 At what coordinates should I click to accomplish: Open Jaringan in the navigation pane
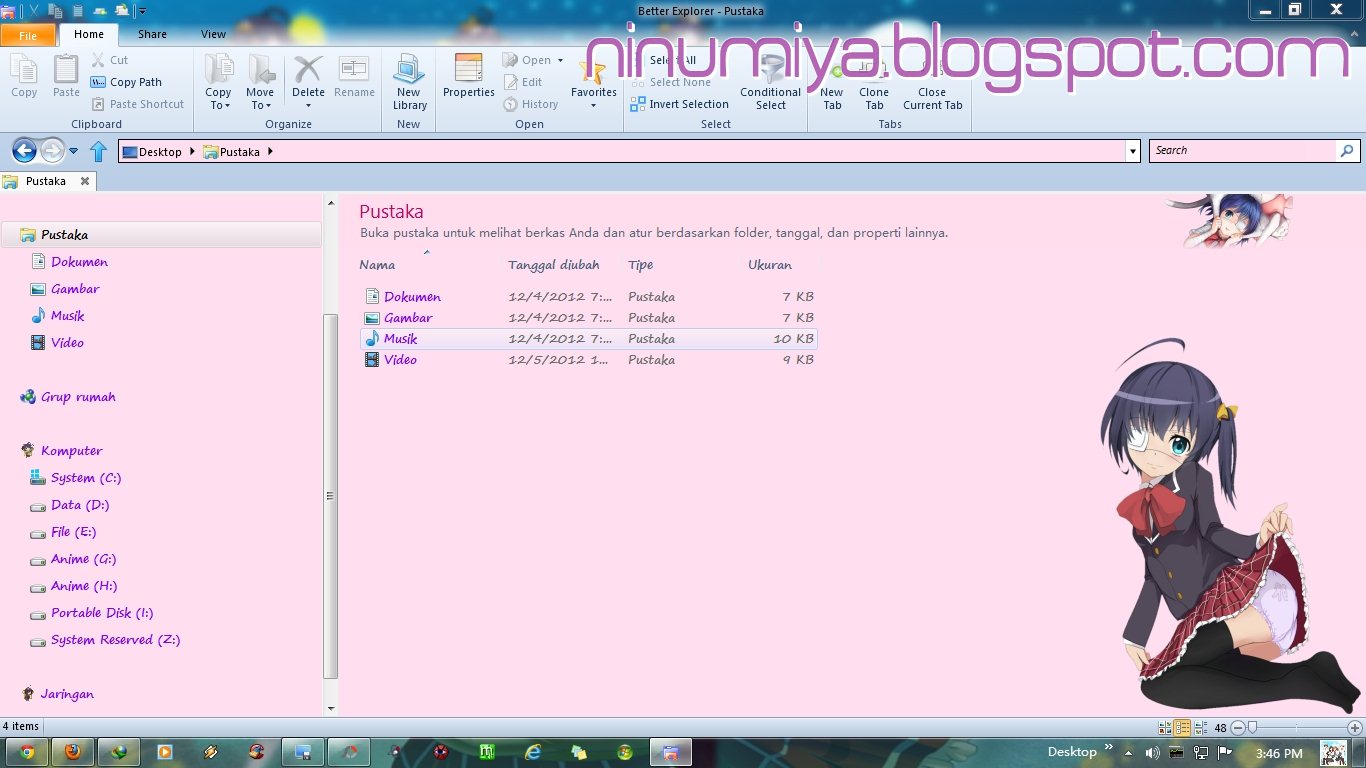click(58, 694)
